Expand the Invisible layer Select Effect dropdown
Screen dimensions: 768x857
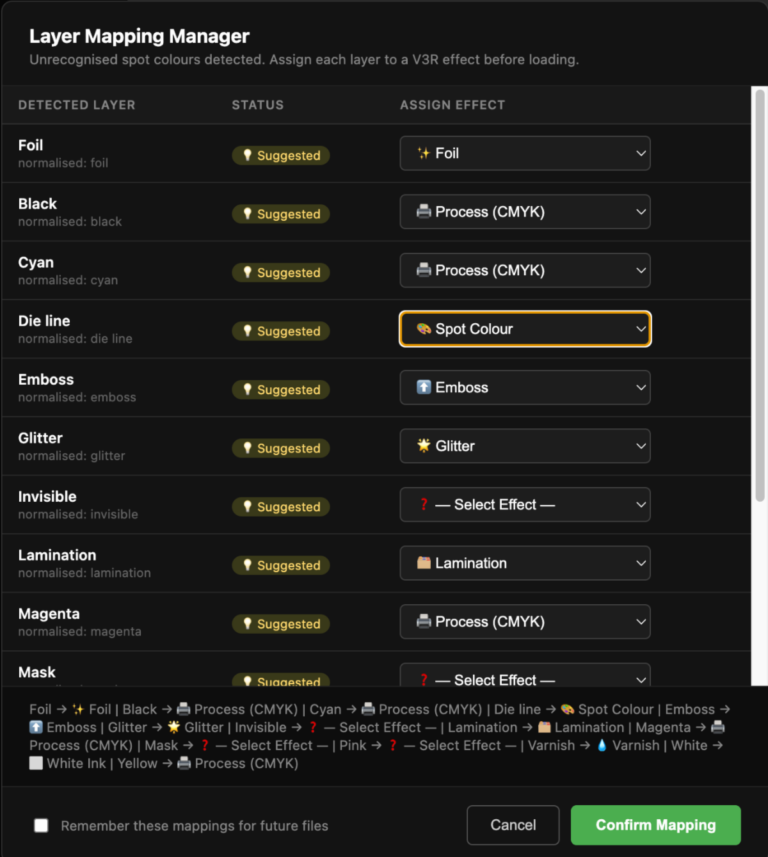click(525, 505)
